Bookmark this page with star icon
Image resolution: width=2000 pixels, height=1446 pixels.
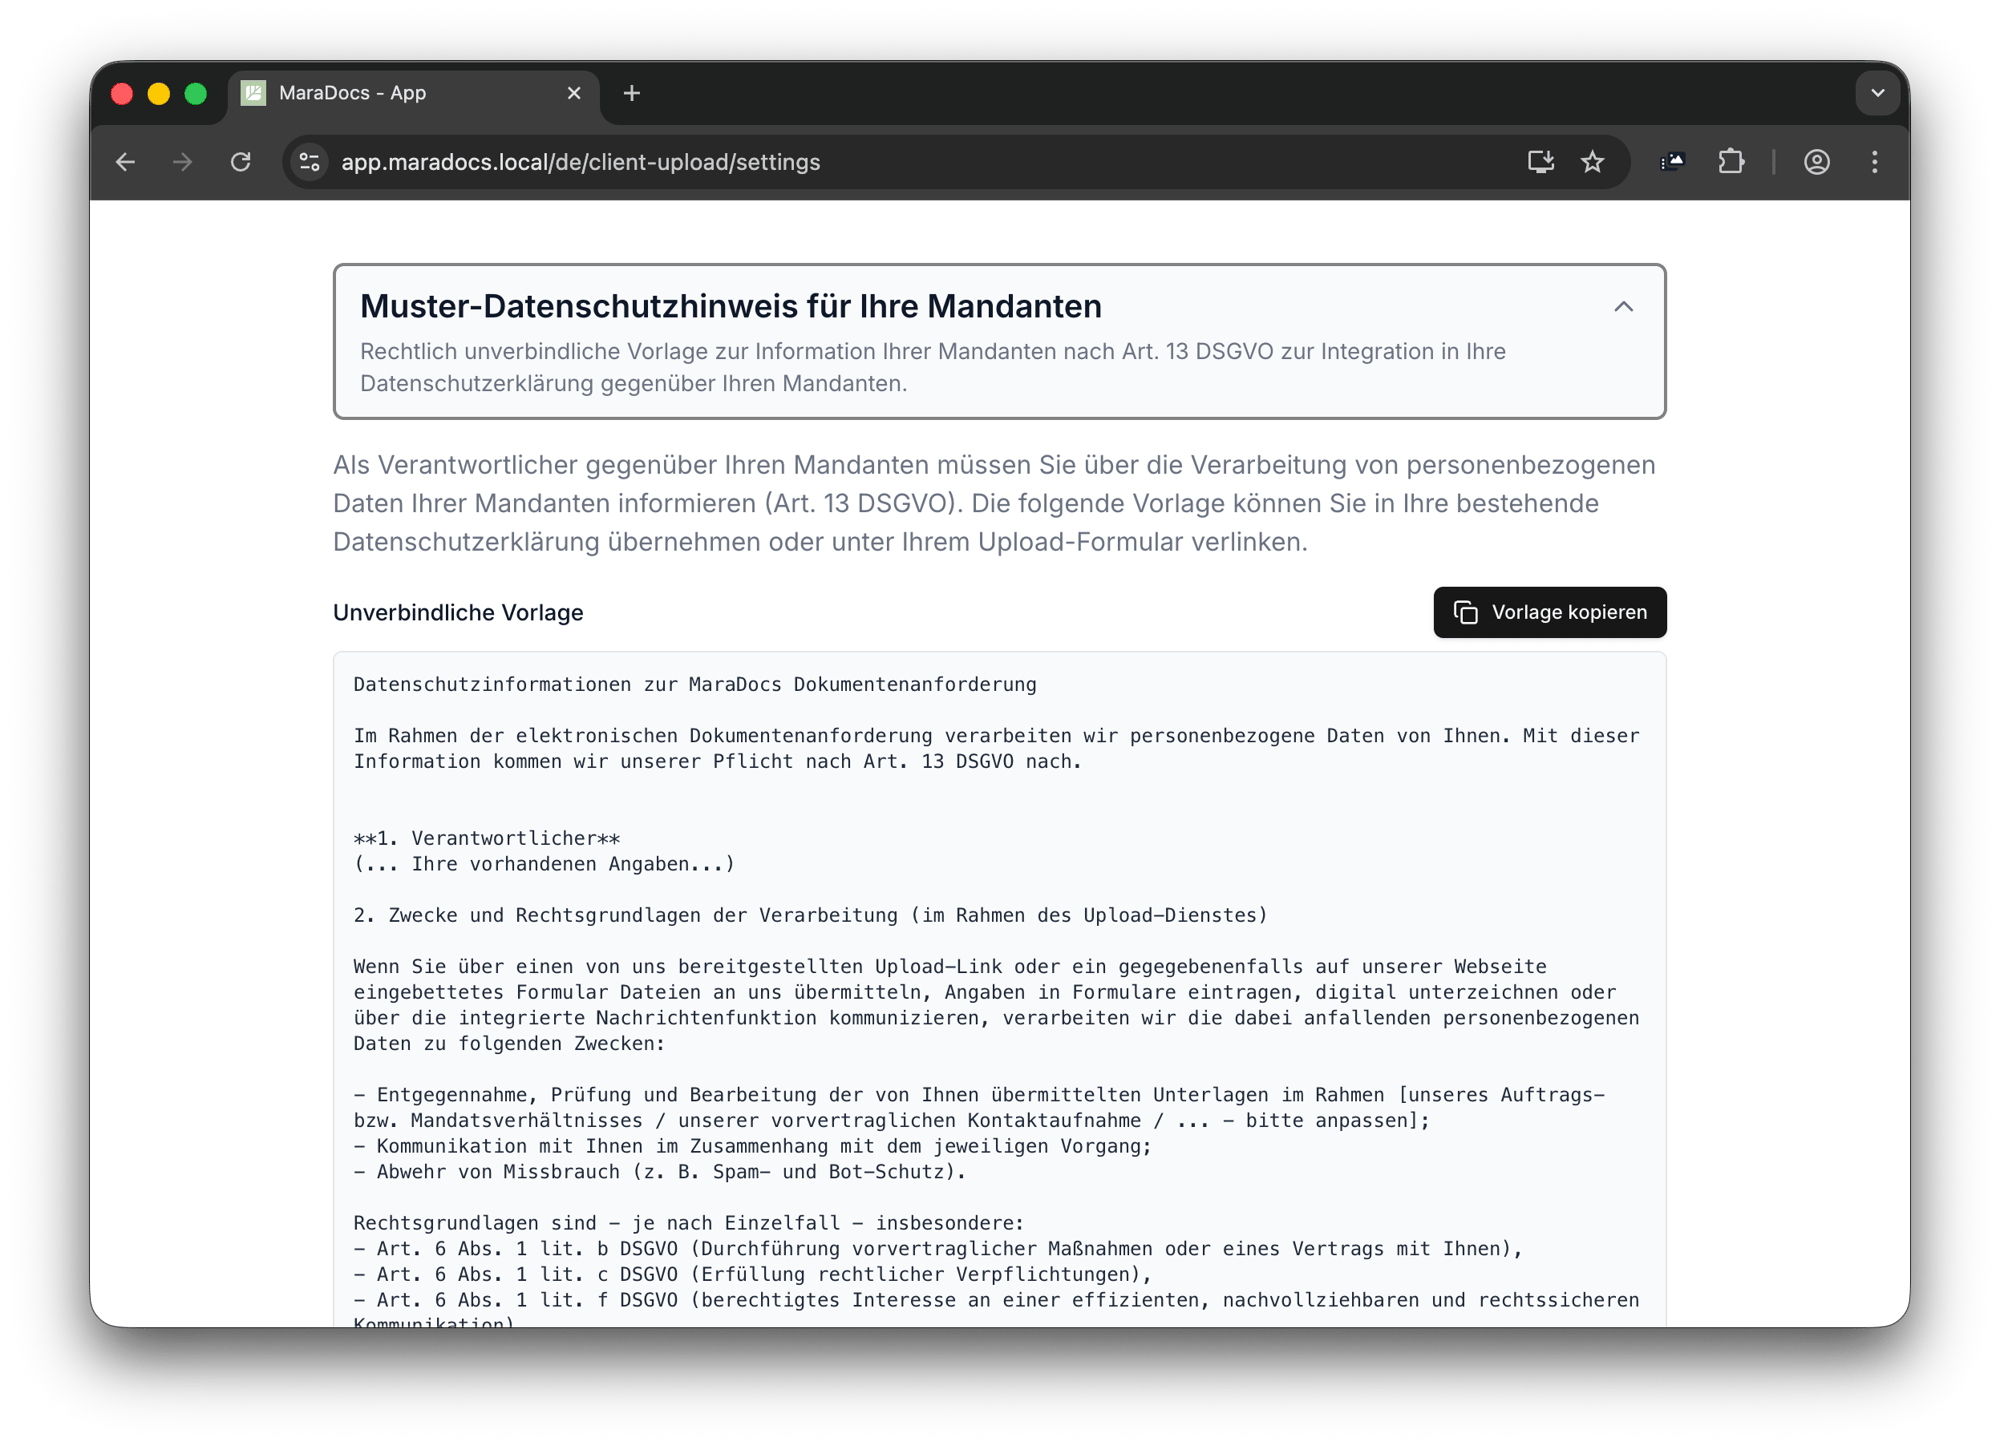point(1593,162)
